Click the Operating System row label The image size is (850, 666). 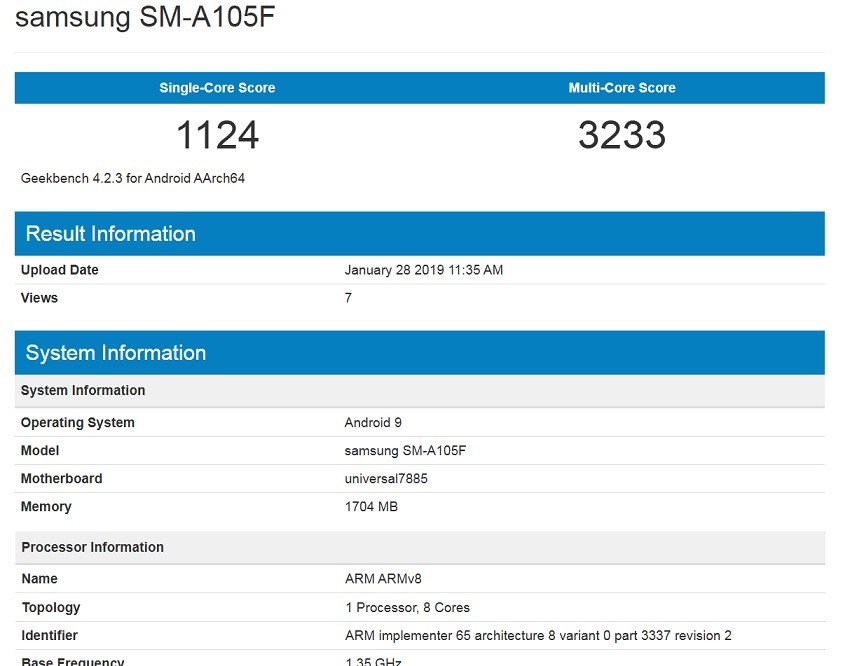pyautogui.click(x=78, y=423)
